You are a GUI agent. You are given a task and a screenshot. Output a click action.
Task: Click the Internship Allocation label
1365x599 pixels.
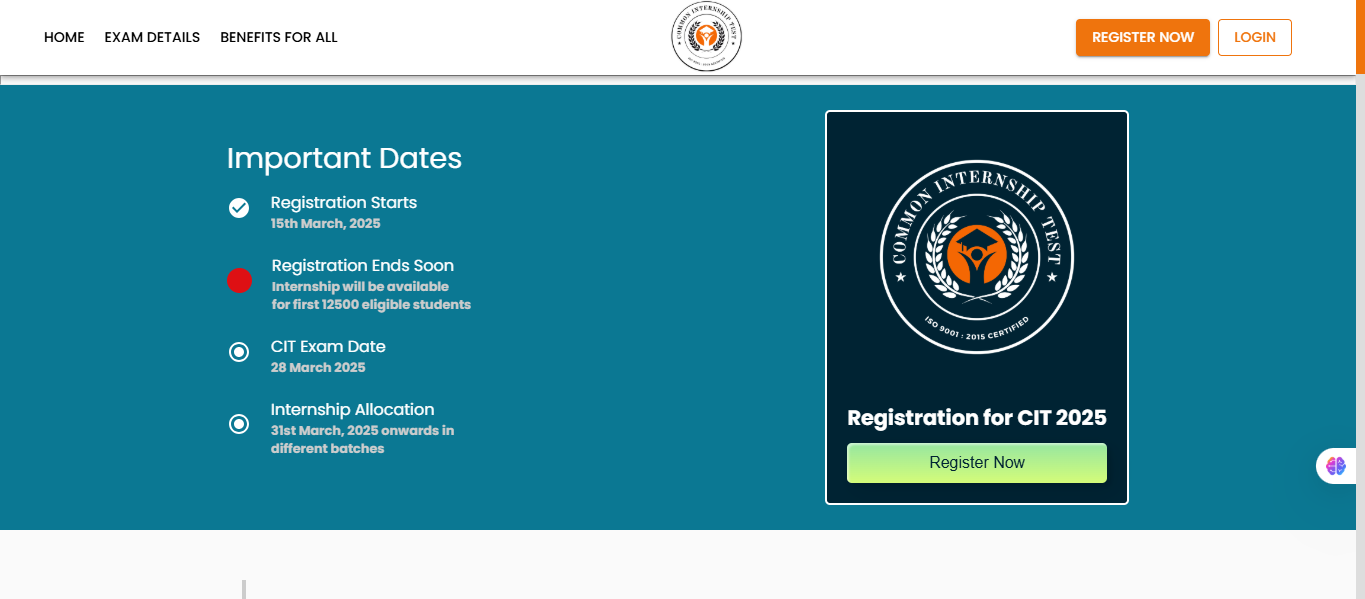pyautogui.click(x=352, y=409)
